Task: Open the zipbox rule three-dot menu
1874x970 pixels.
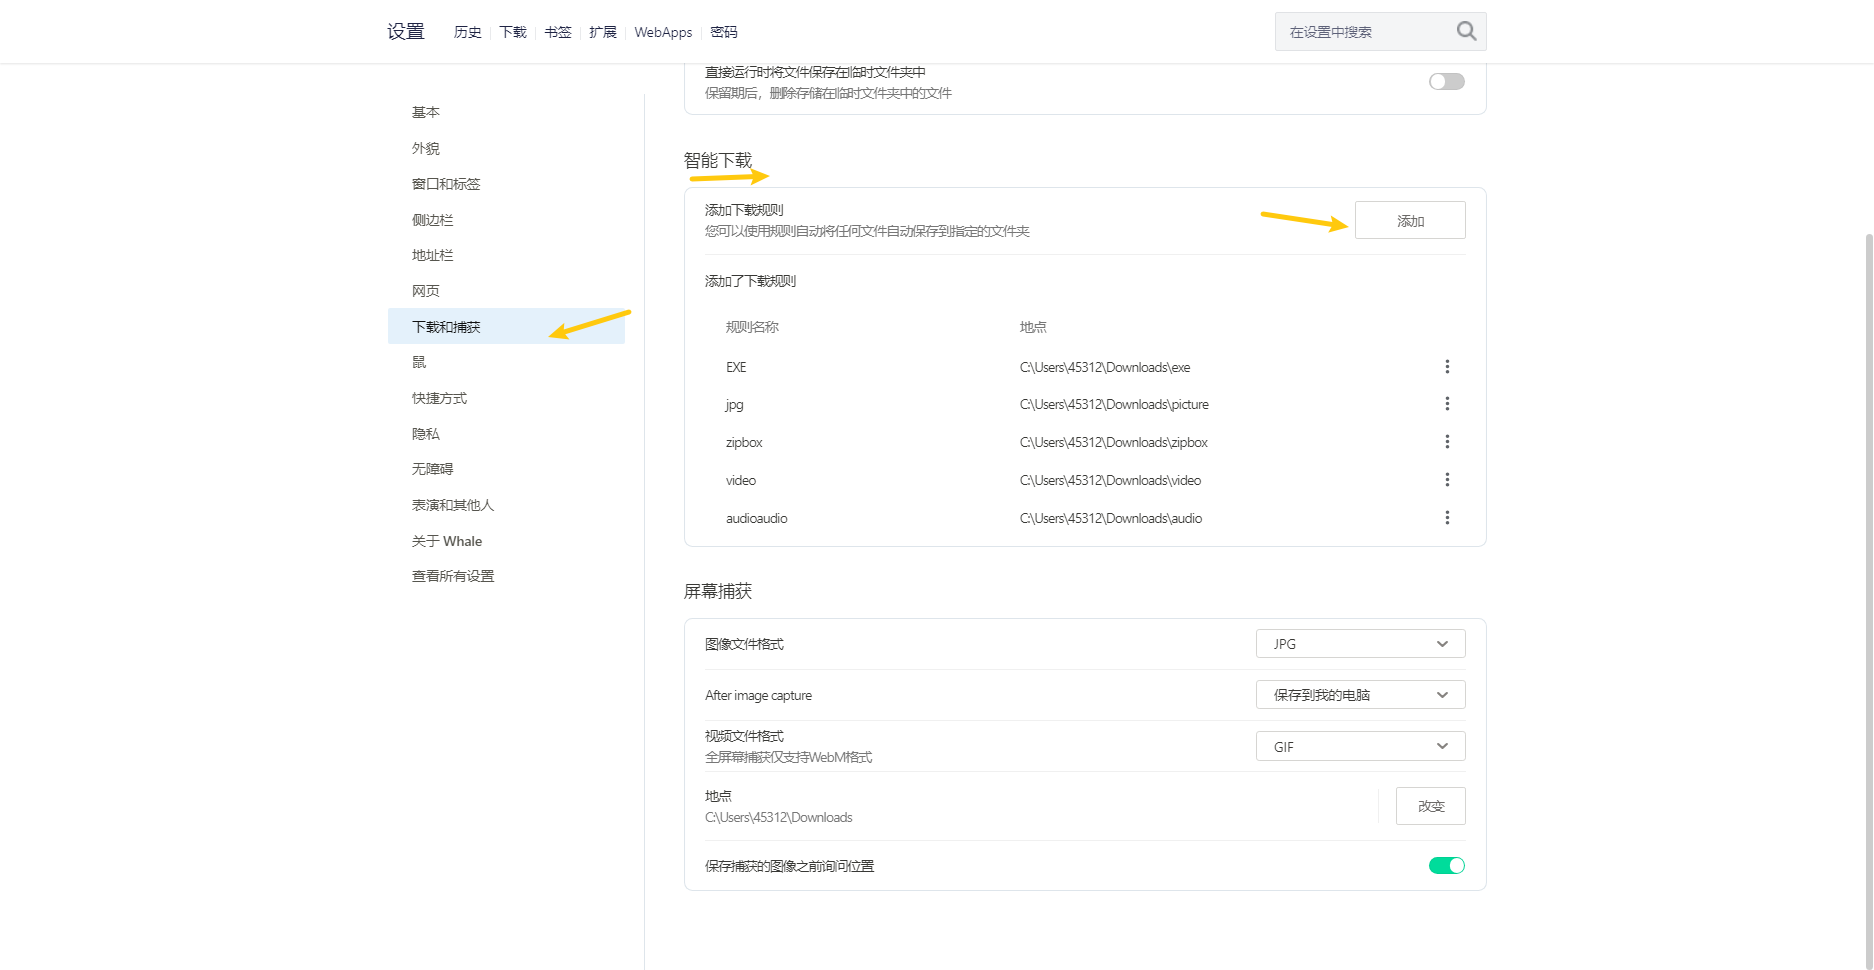Action: pos(1446,442)
